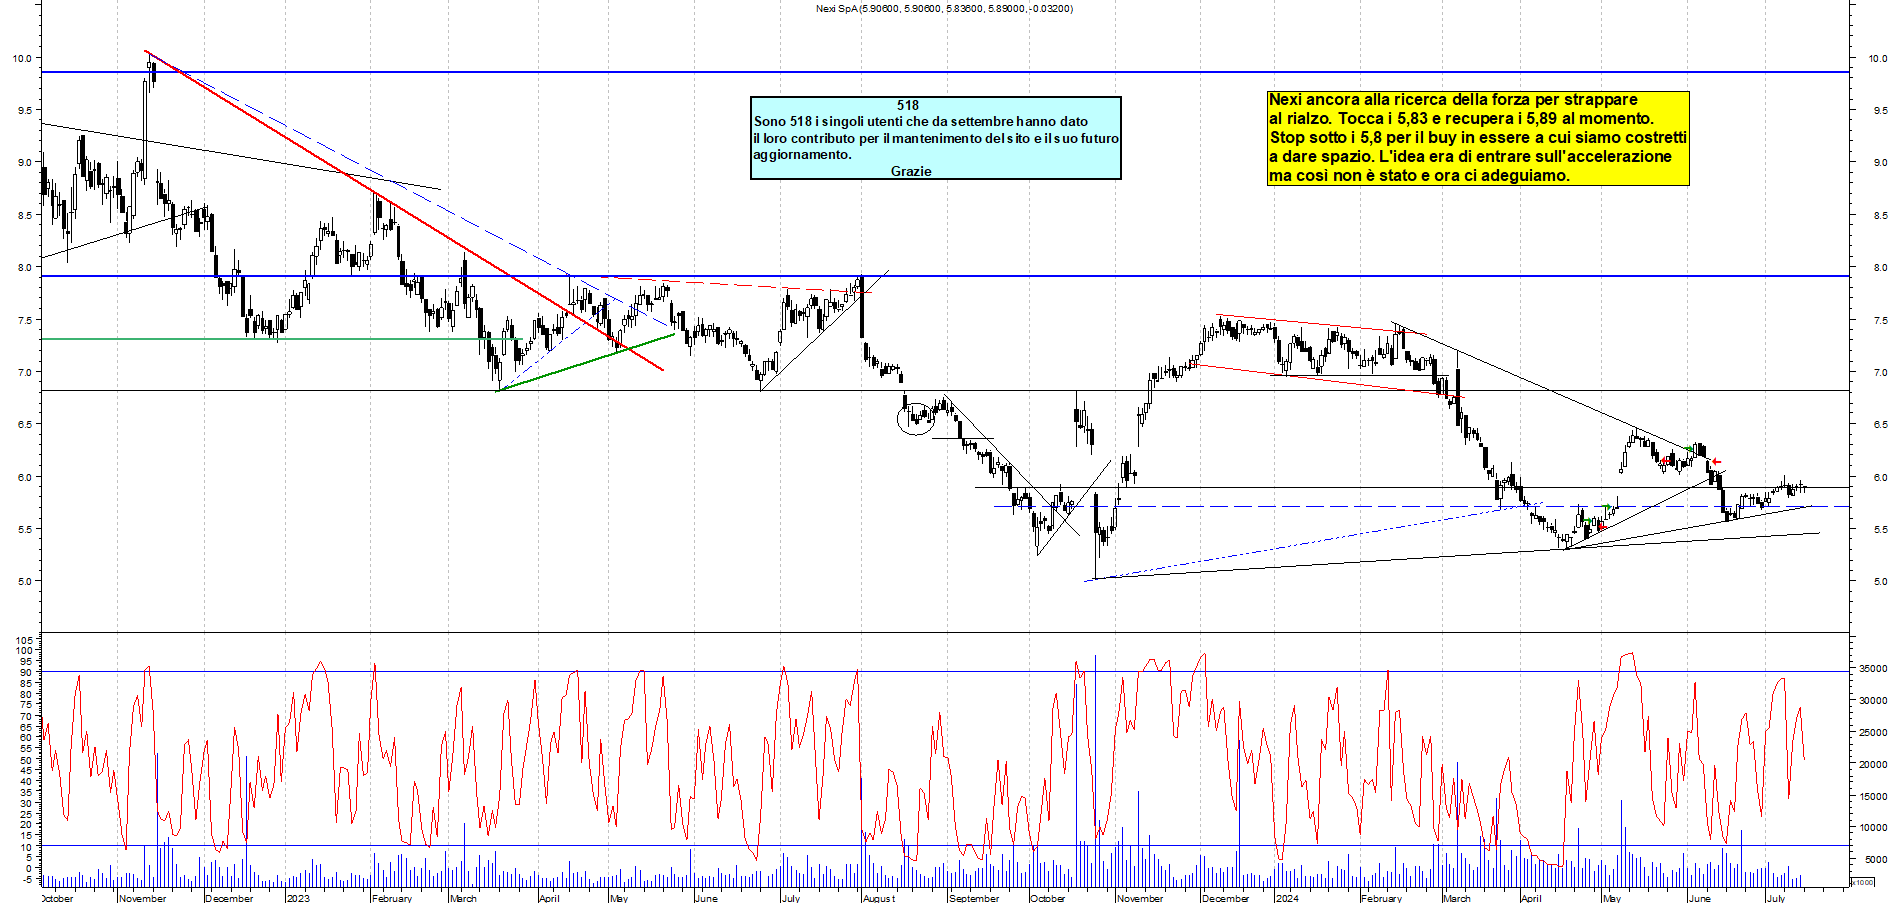Click the April label after 2024
The height and width of the screenshot is (903, 1890).
(x=1531, y=898)
